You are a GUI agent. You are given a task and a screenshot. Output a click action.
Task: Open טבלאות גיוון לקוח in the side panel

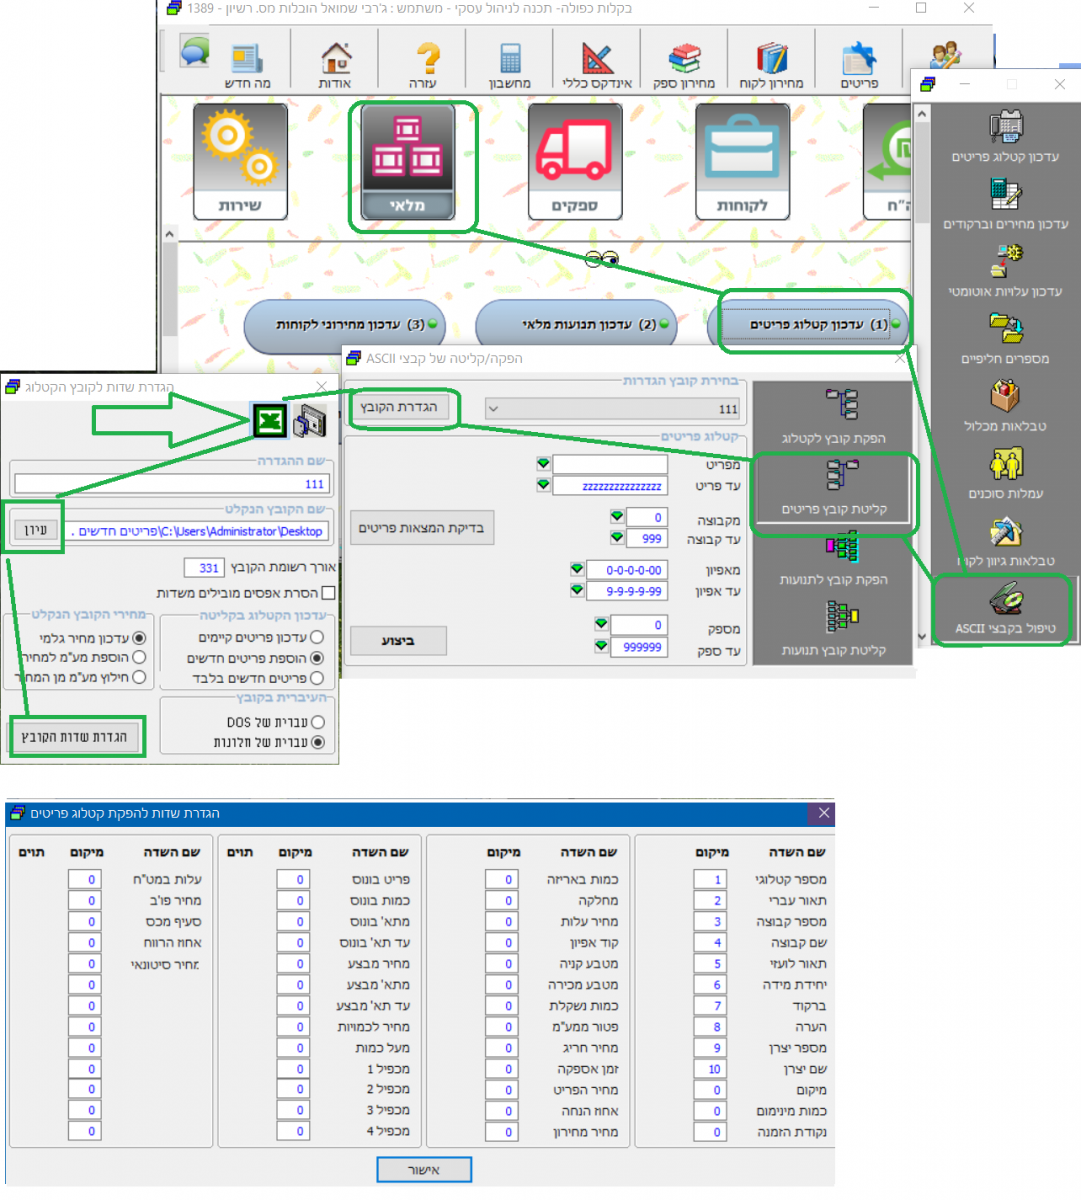[x=1005, y=540]
